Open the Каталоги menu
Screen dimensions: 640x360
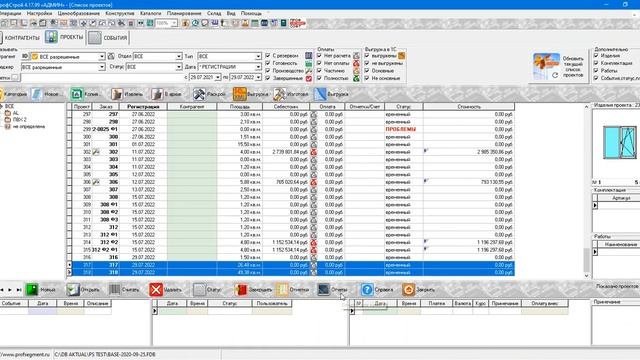click(151, 13)
